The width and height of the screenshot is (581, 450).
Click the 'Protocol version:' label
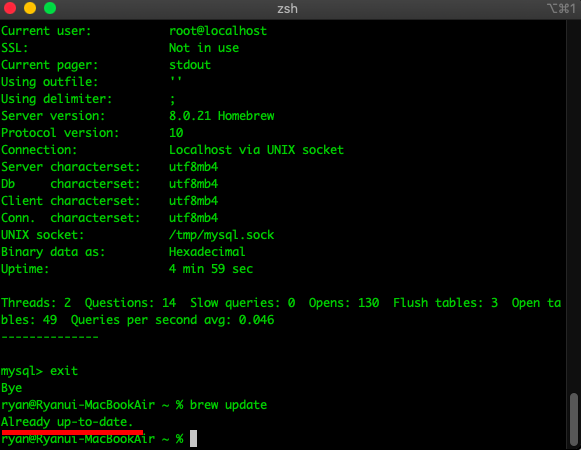(60, 133)
